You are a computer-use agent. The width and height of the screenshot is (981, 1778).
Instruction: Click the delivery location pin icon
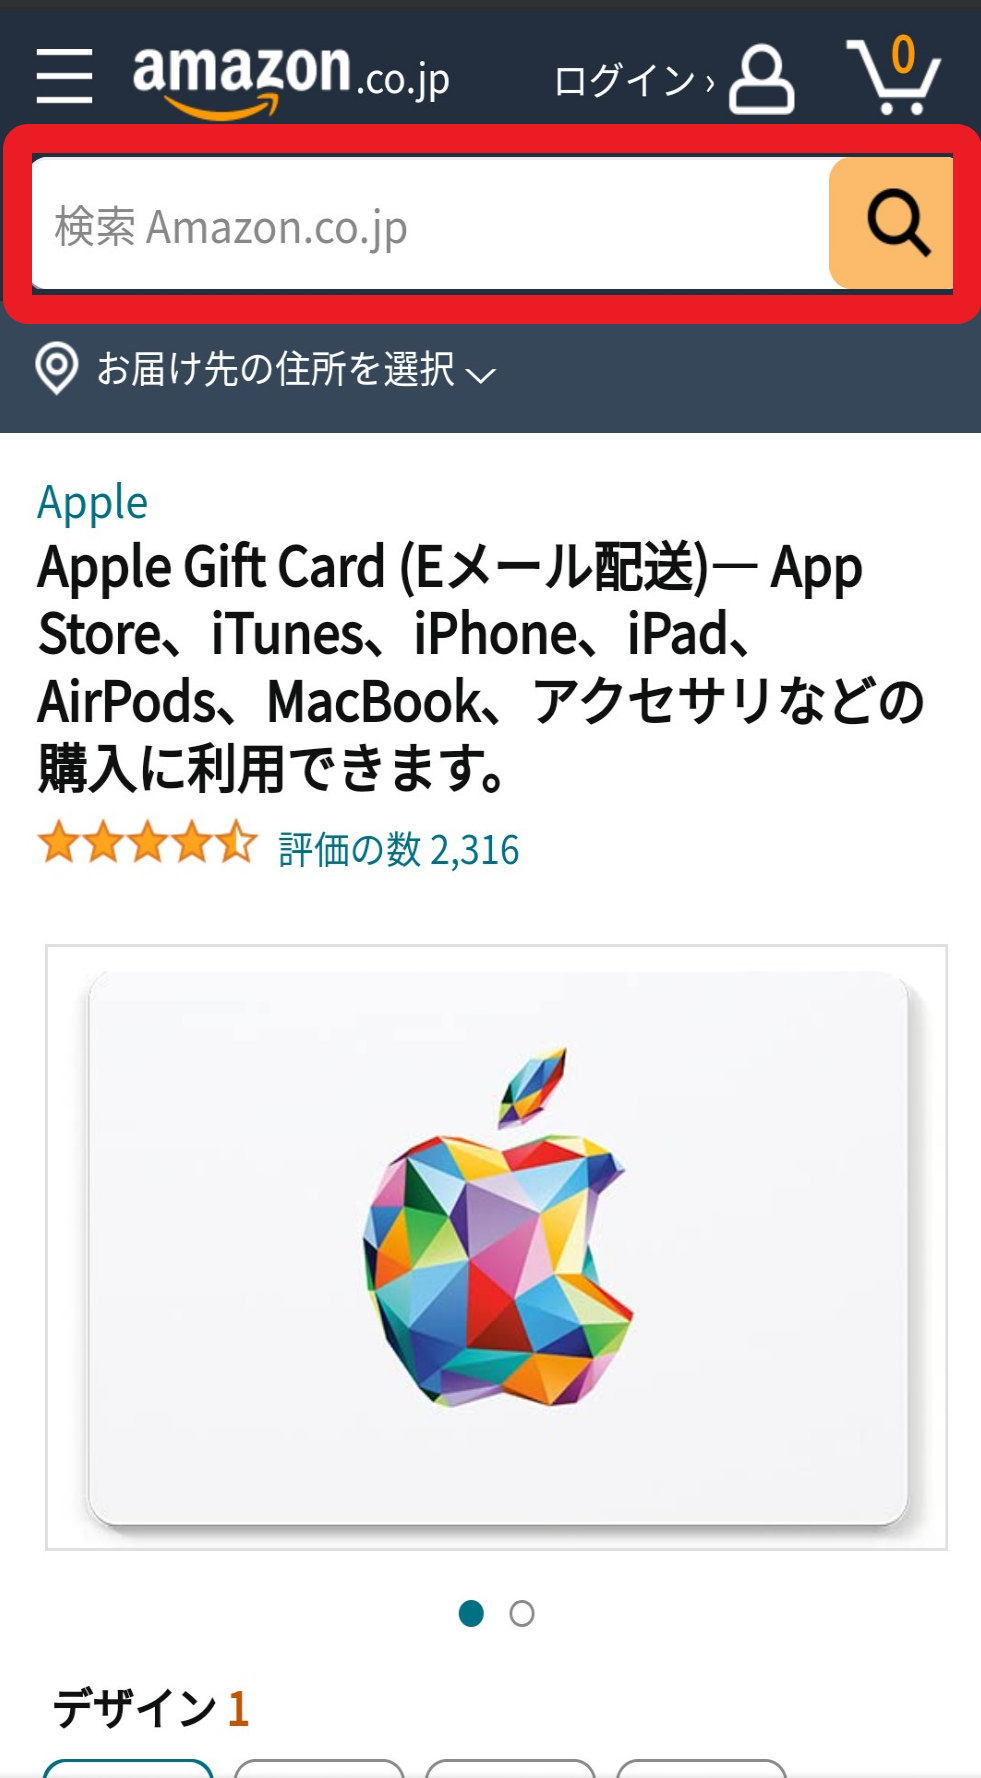click(57, 369)
